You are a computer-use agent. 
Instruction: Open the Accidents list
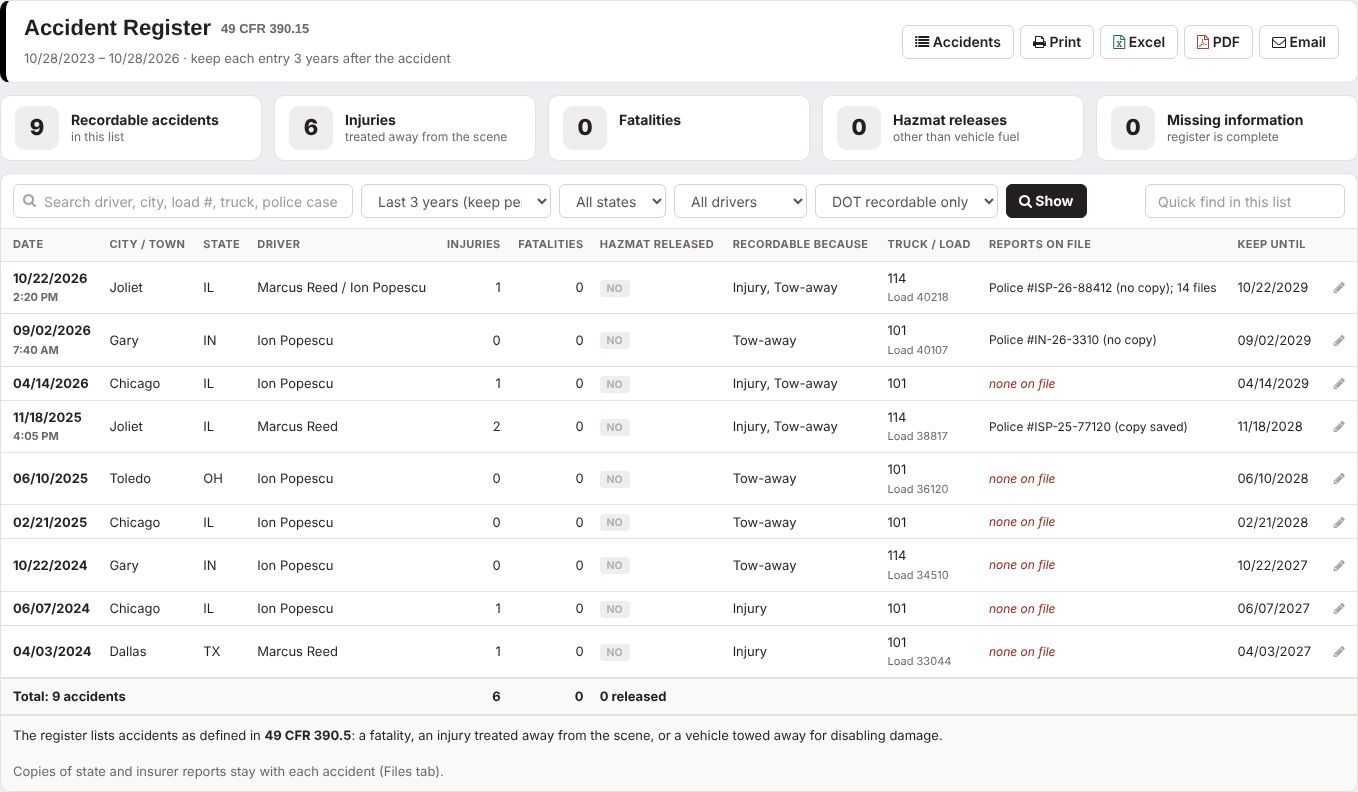(x=958, y=42)
